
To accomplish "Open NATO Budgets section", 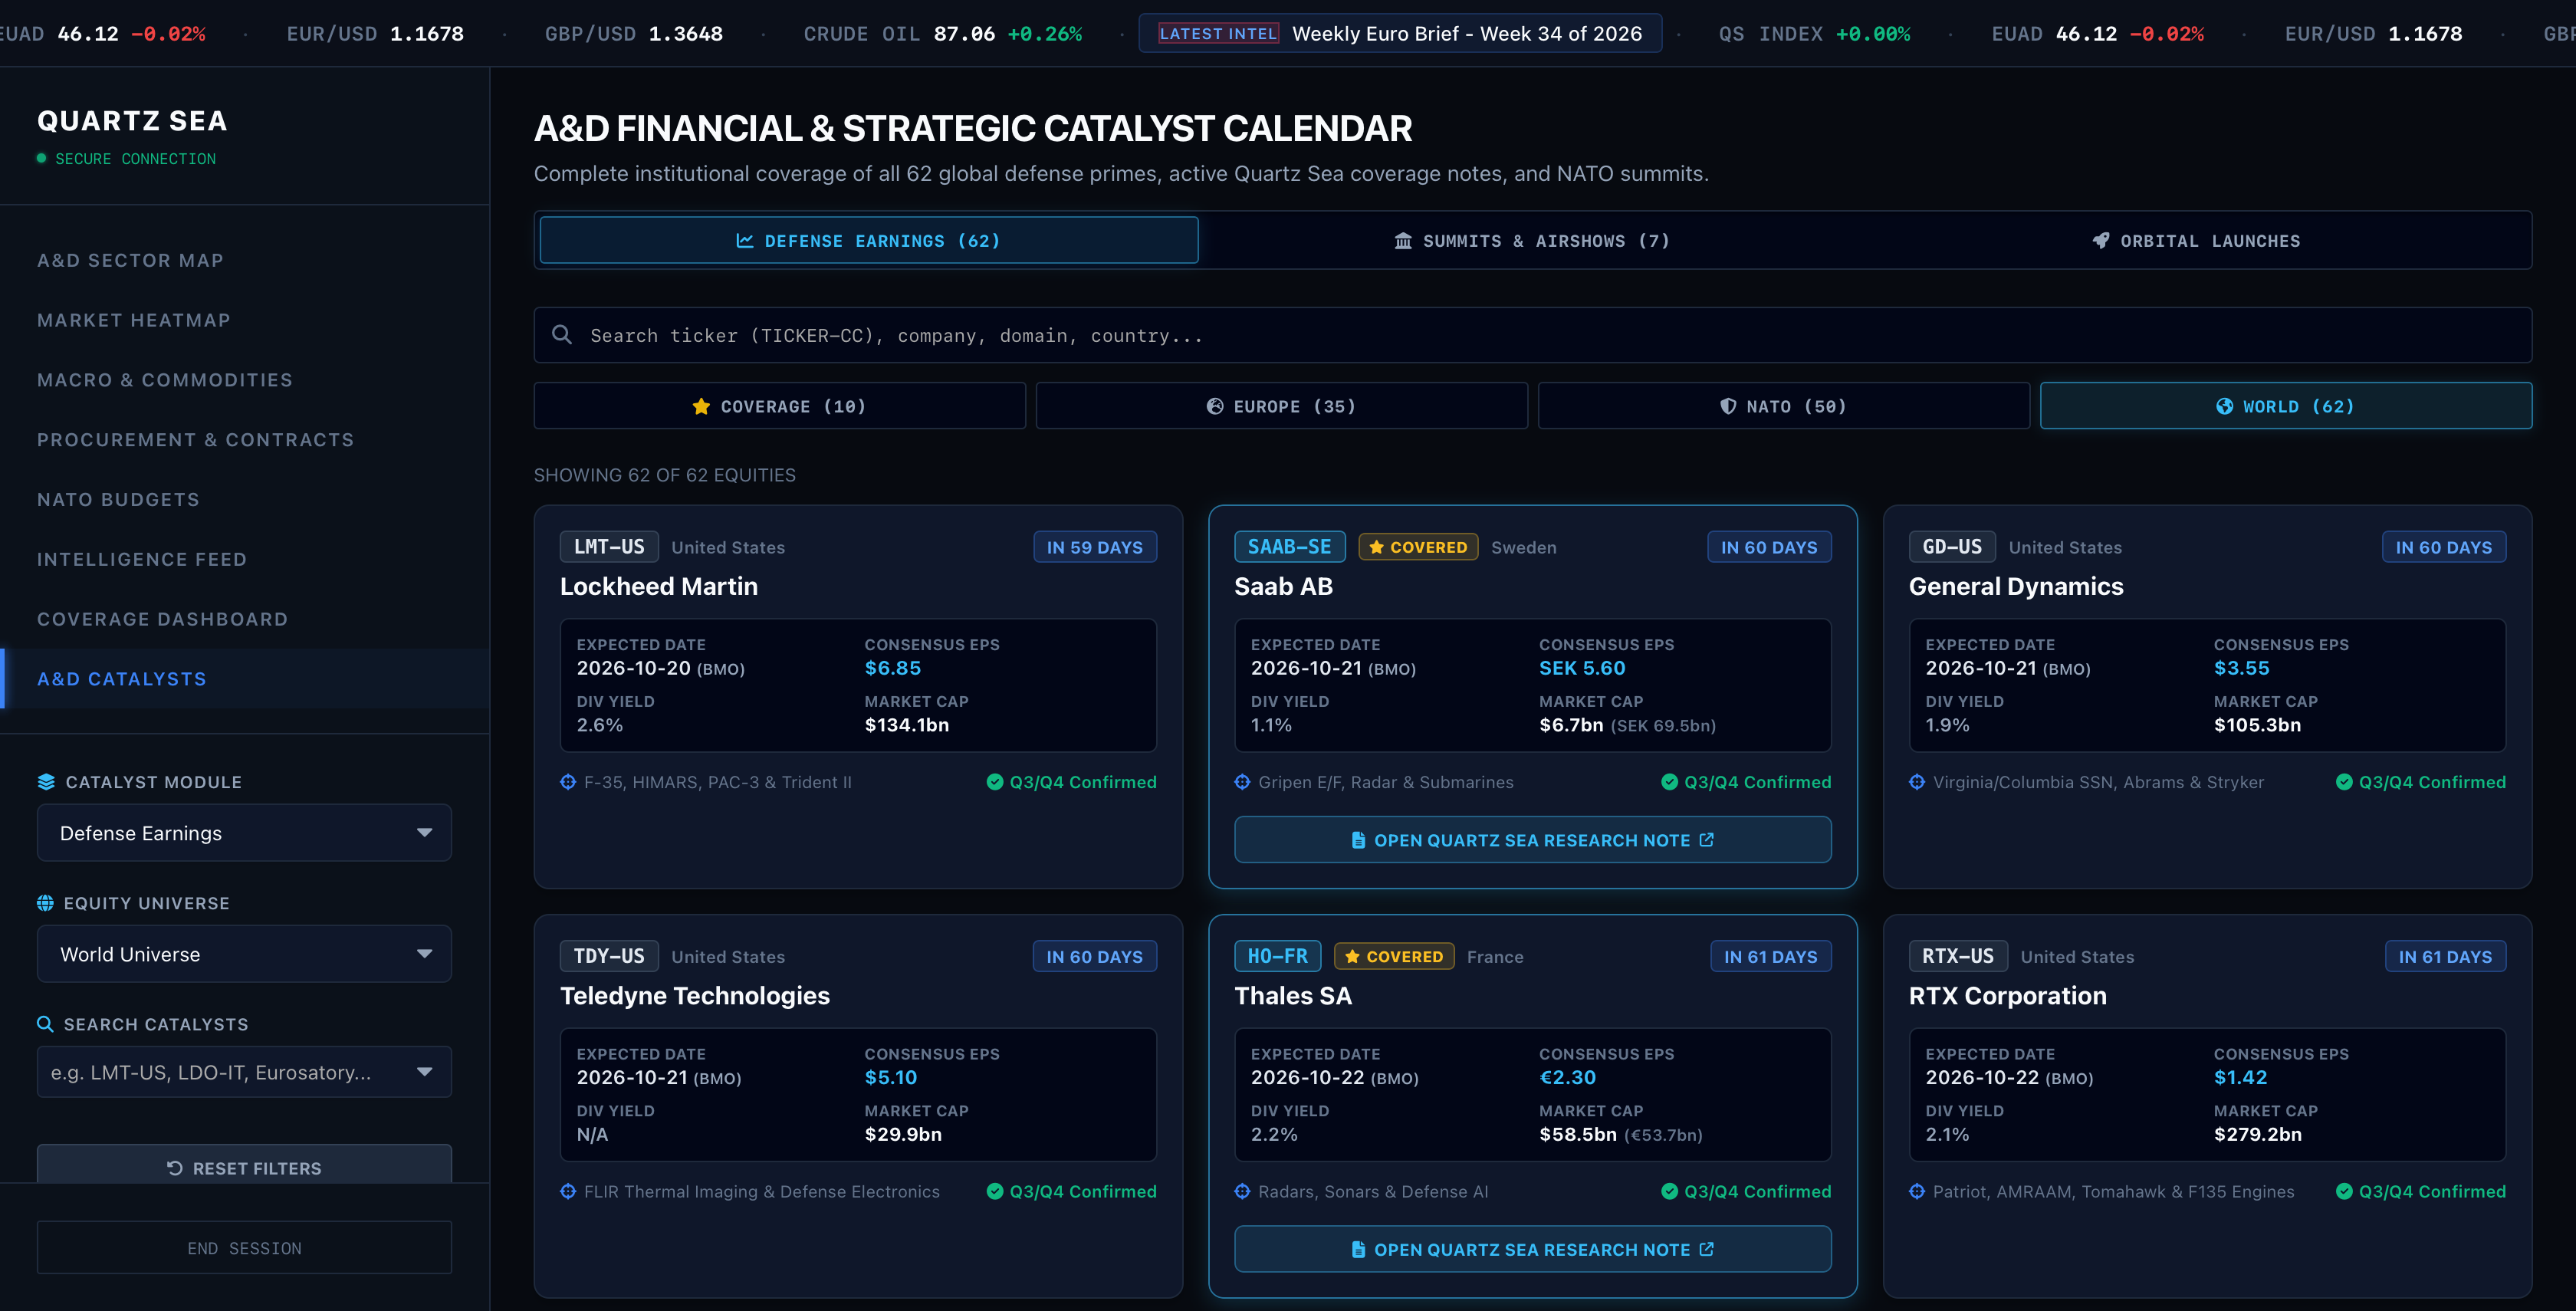I will (244, 499).
